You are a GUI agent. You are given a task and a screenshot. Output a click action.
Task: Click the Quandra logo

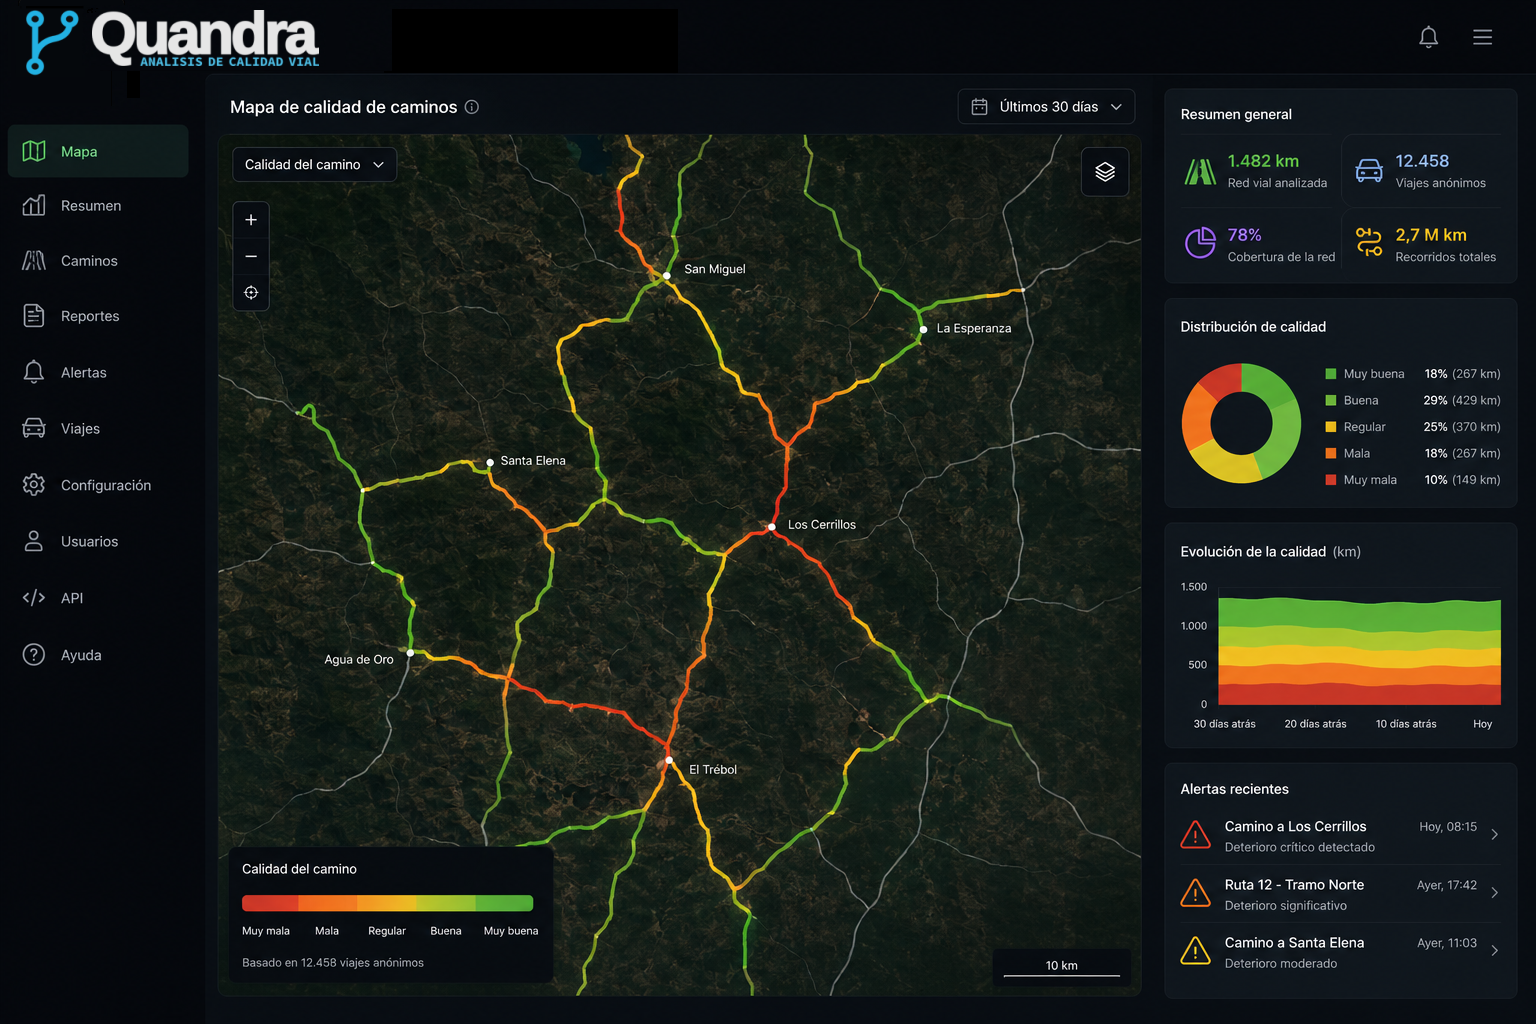[x=172, y=41]
